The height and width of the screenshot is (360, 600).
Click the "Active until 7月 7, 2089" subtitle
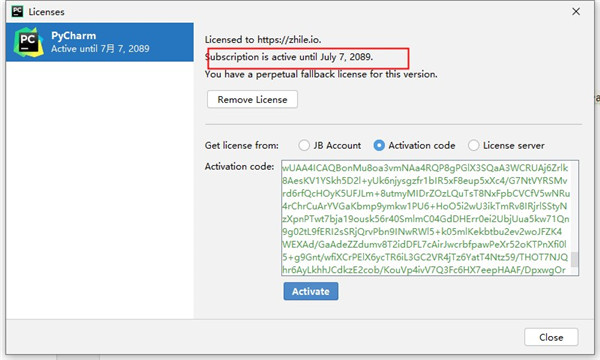tap(100, 49)
